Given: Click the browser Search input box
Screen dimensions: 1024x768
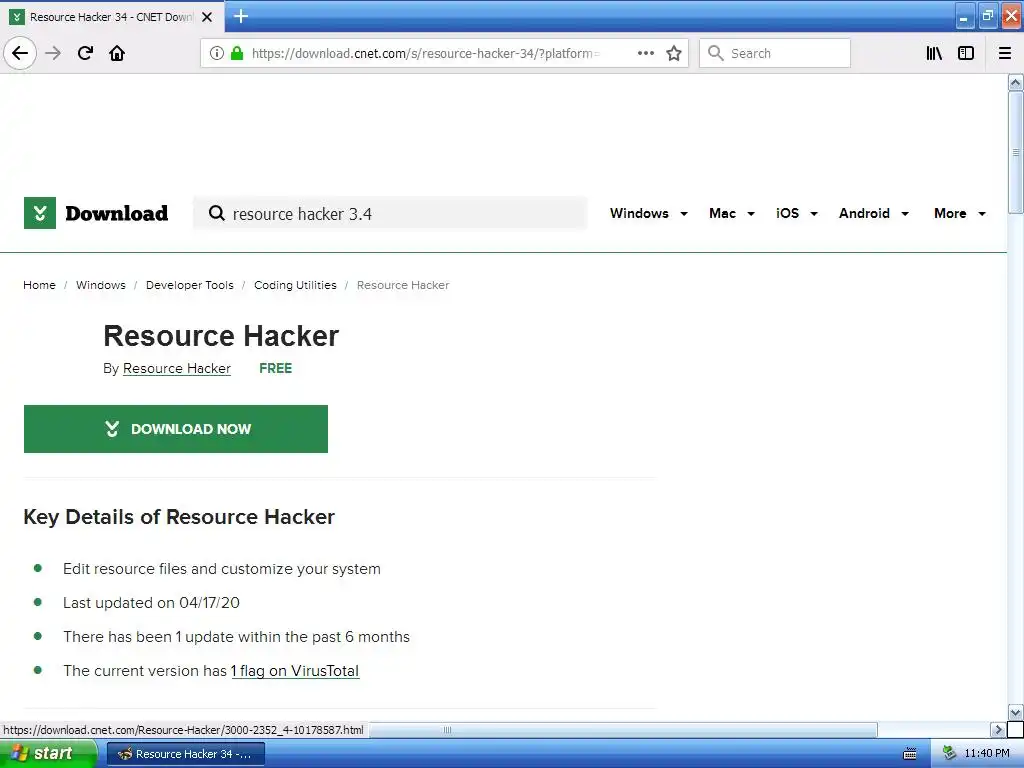Looking at the screenshot, I should (x=775, y=53).
